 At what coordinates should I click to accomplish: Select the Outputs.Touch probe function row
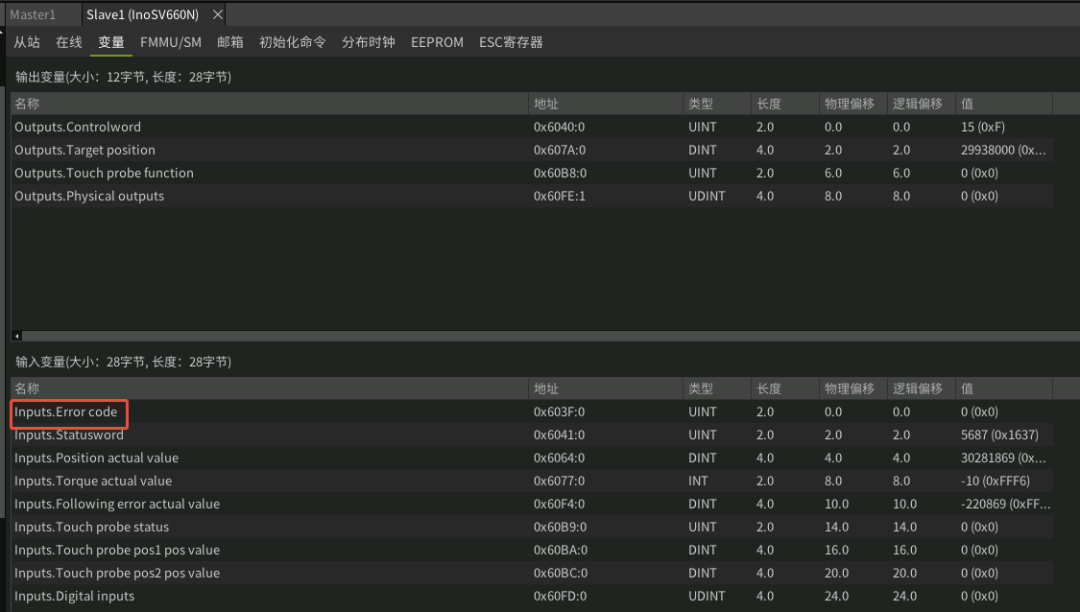(x=532, y=173)
